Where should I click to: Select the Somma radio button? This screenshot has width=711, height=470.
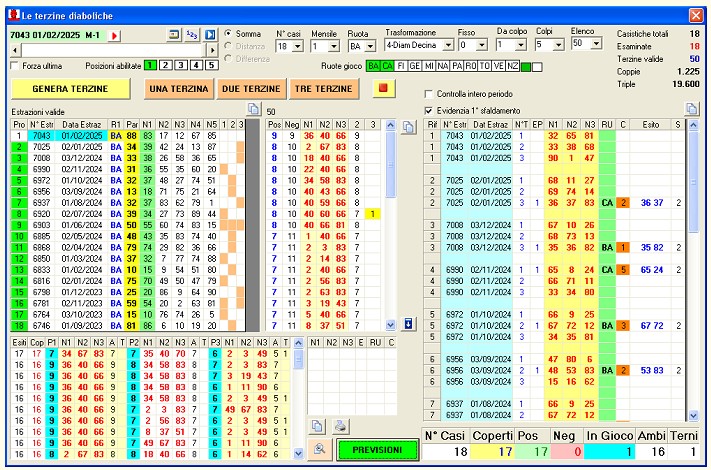tap(229, 33)
